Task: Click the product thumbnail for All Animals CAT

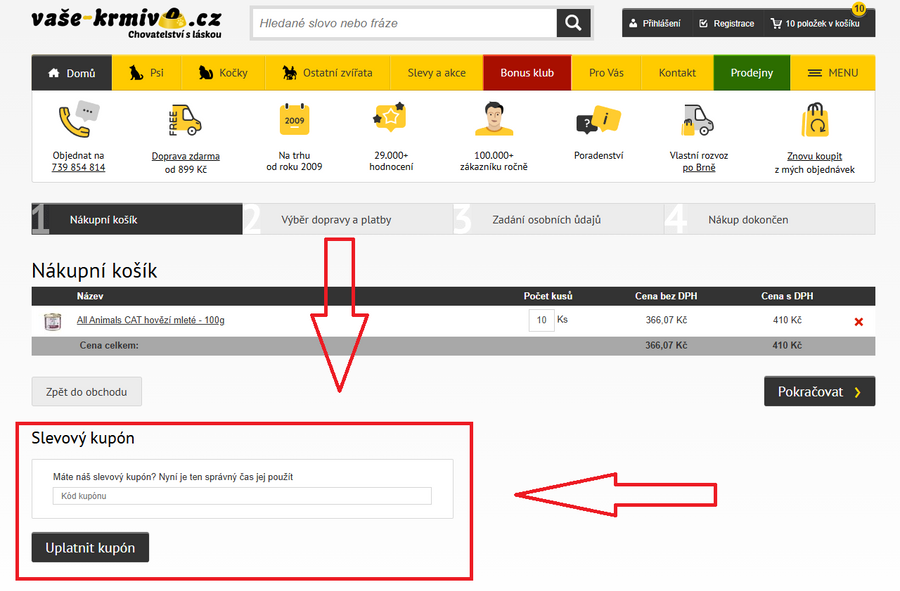Action: coord(52,321)
